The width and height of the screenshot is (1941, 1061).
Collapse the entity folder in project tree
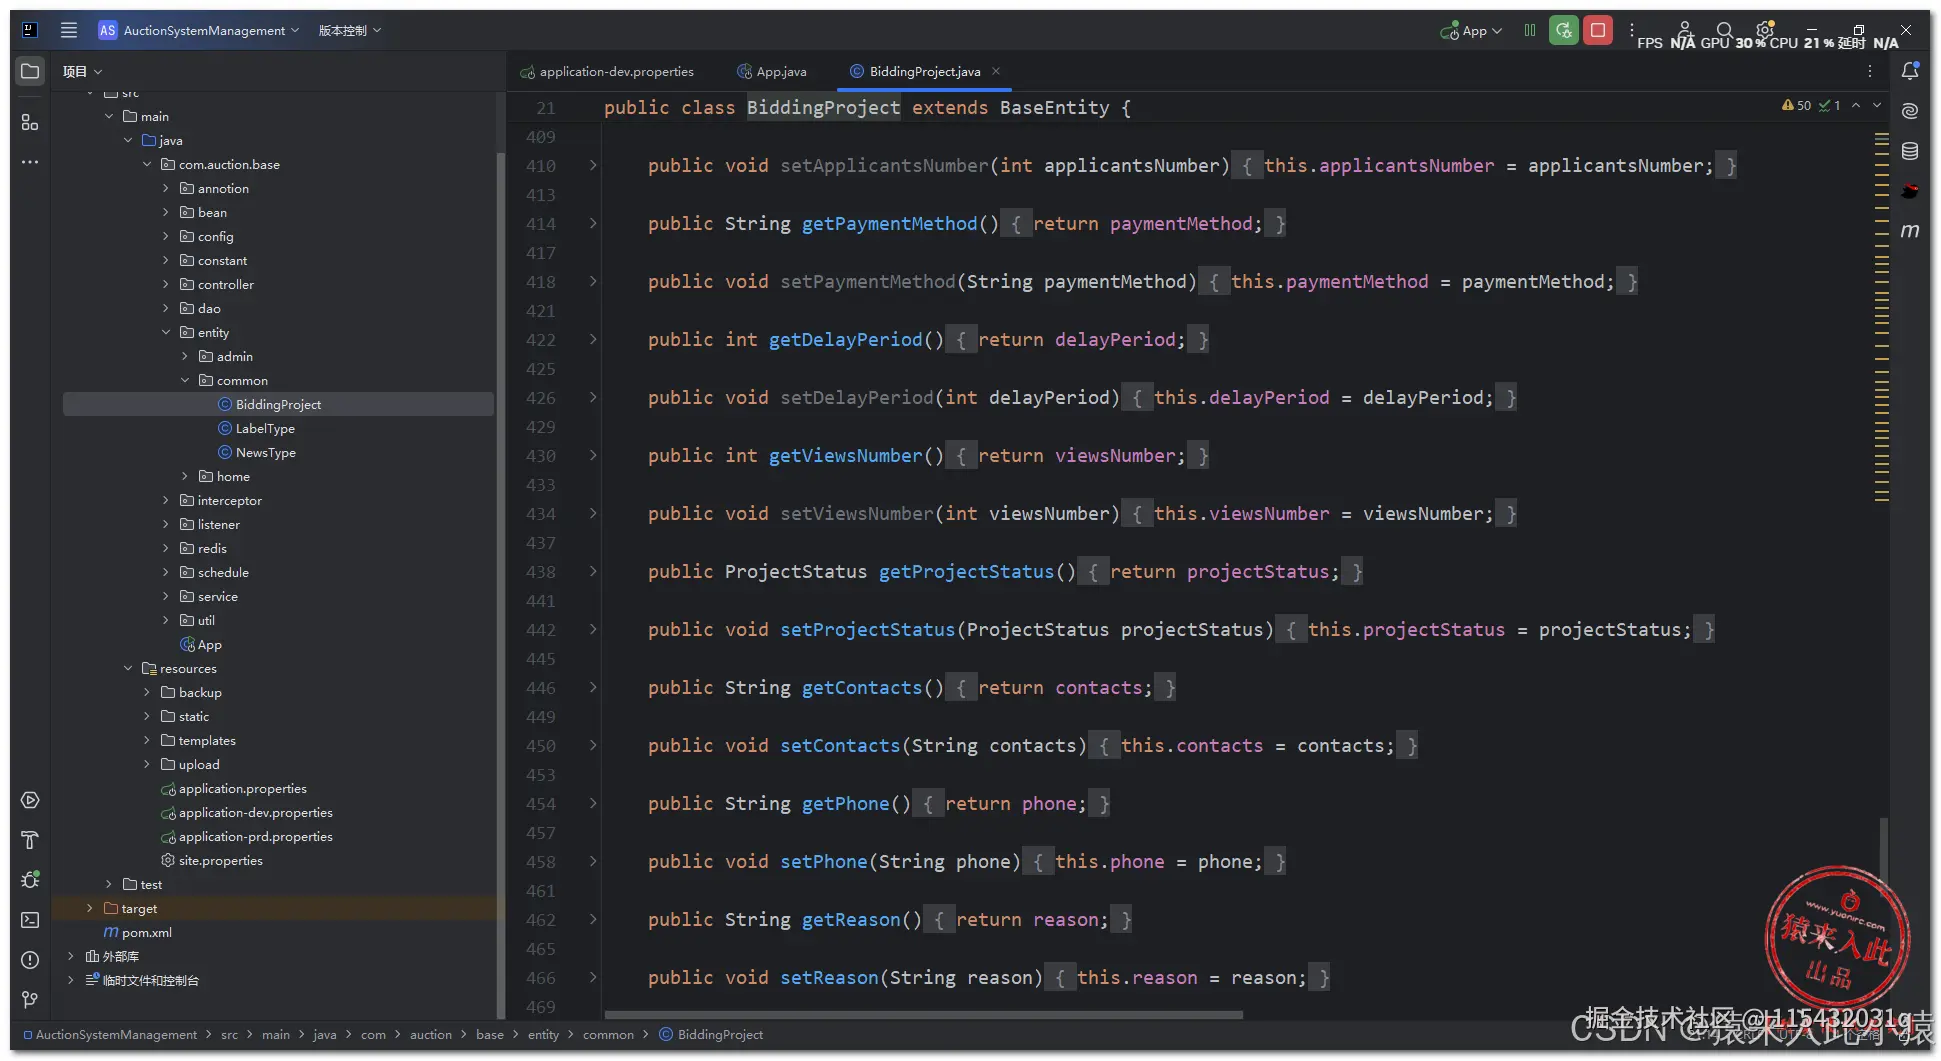166,332
